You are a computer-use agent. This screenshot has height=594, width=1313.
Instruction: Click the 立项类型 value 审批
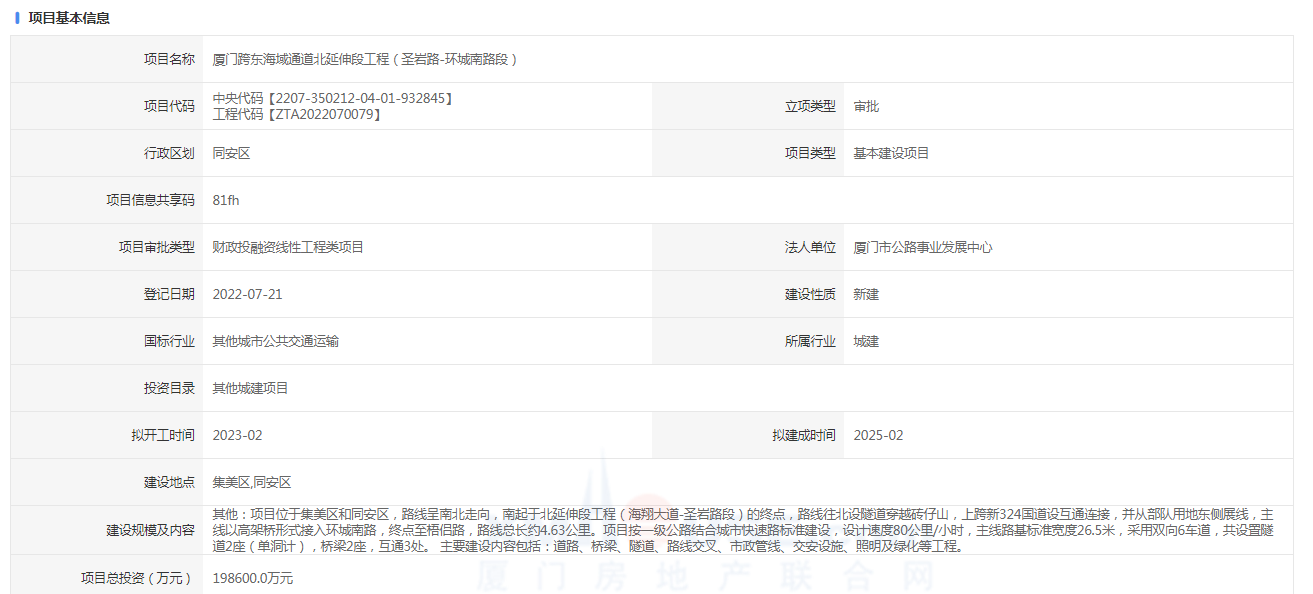pyautogui.click(x=866, y=106)
